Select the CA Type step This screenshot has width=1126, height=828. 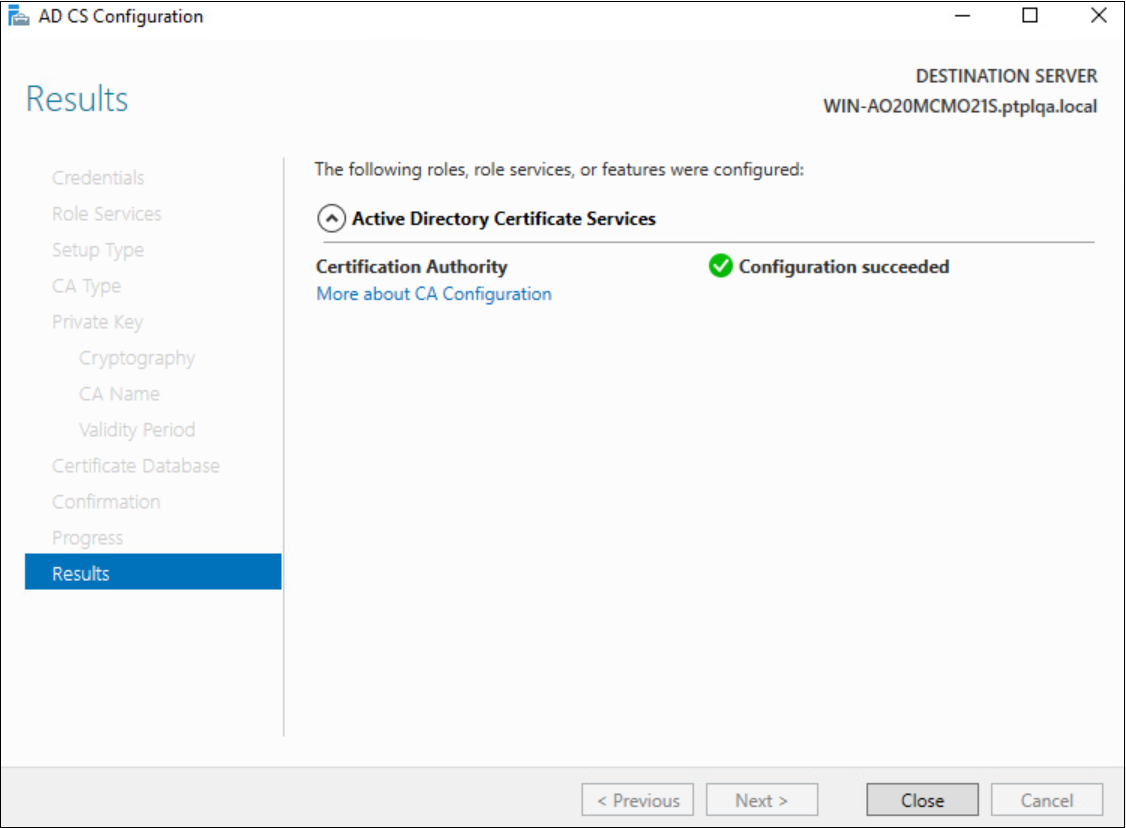click(86, 287)
